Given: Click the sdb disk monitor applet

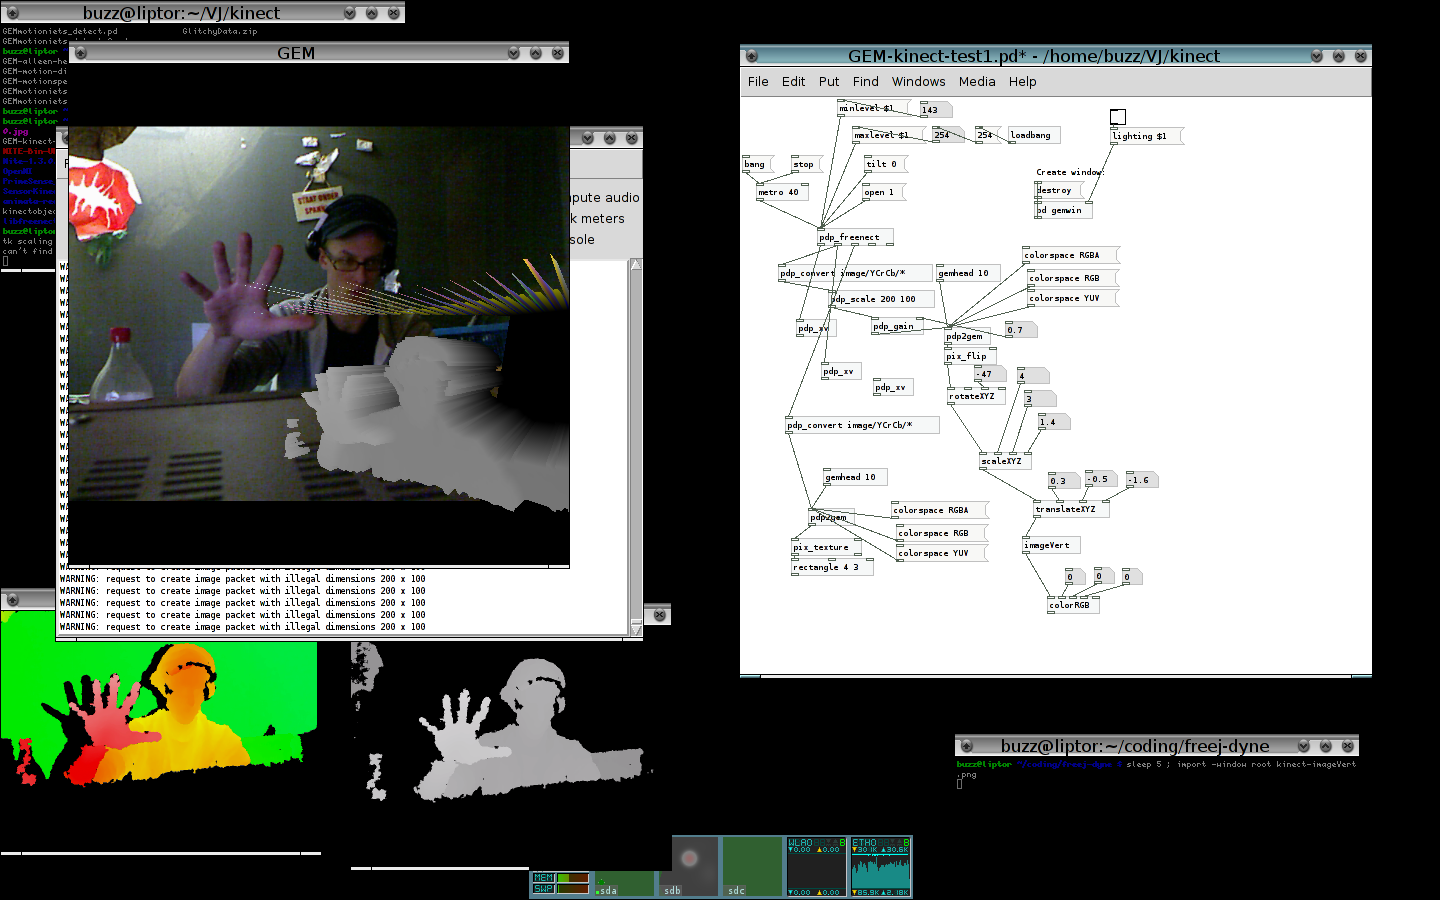Looking at the screenshot, I should coord(689,867).
